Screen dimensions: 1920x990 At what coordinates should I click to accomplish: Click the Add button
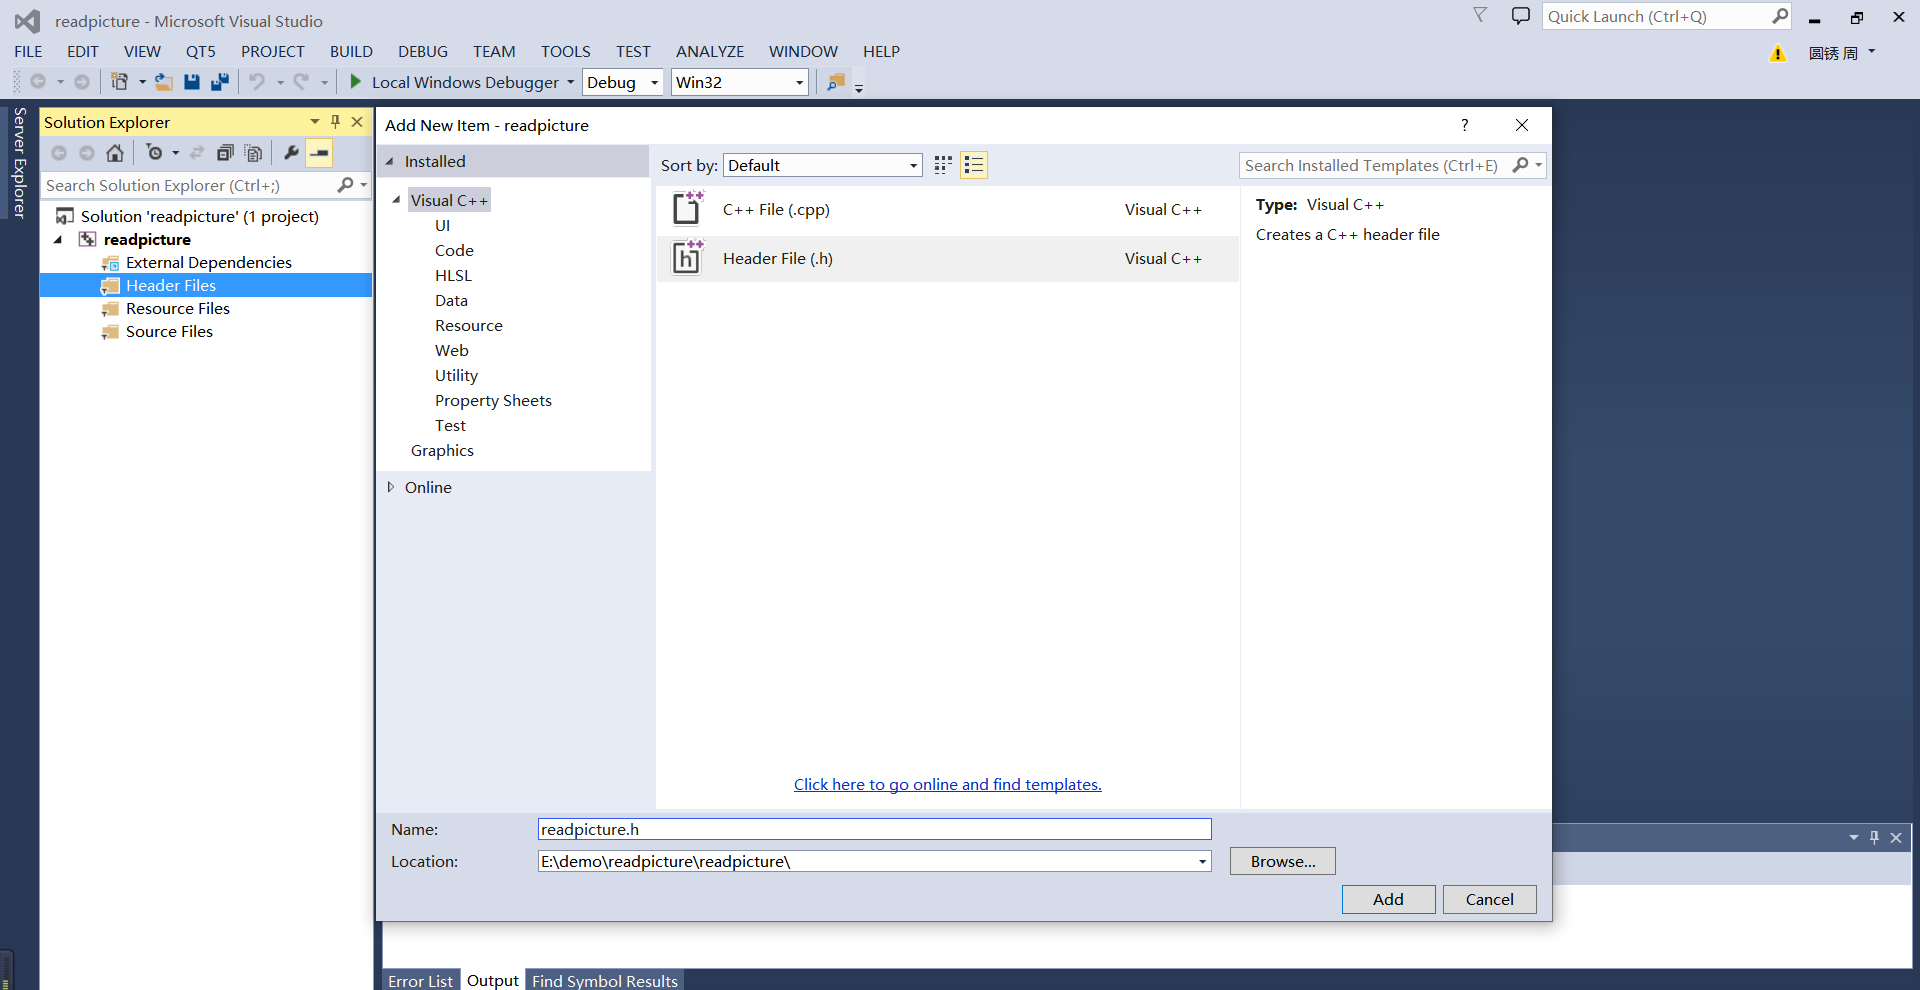point(1388,899)
